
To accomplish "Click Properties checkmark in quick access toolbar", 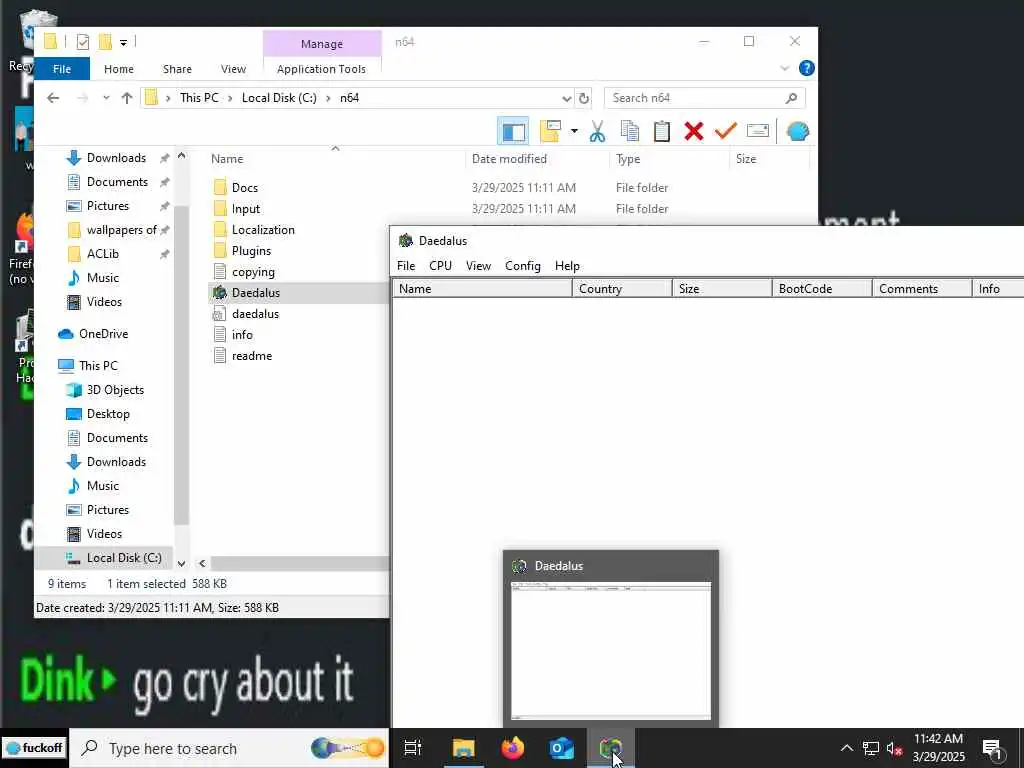I will 82,42.
